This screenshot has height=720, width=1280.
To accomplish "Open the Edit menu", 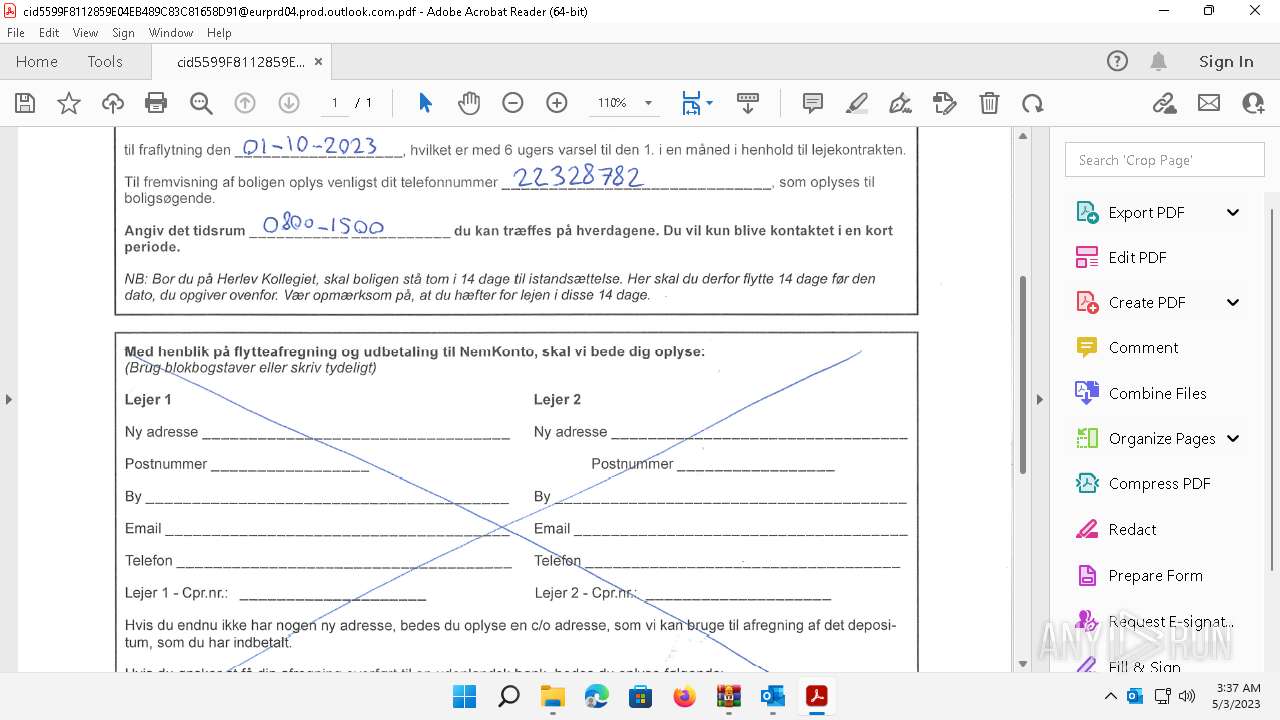I will pyautogui.click(x=49, y=33).
